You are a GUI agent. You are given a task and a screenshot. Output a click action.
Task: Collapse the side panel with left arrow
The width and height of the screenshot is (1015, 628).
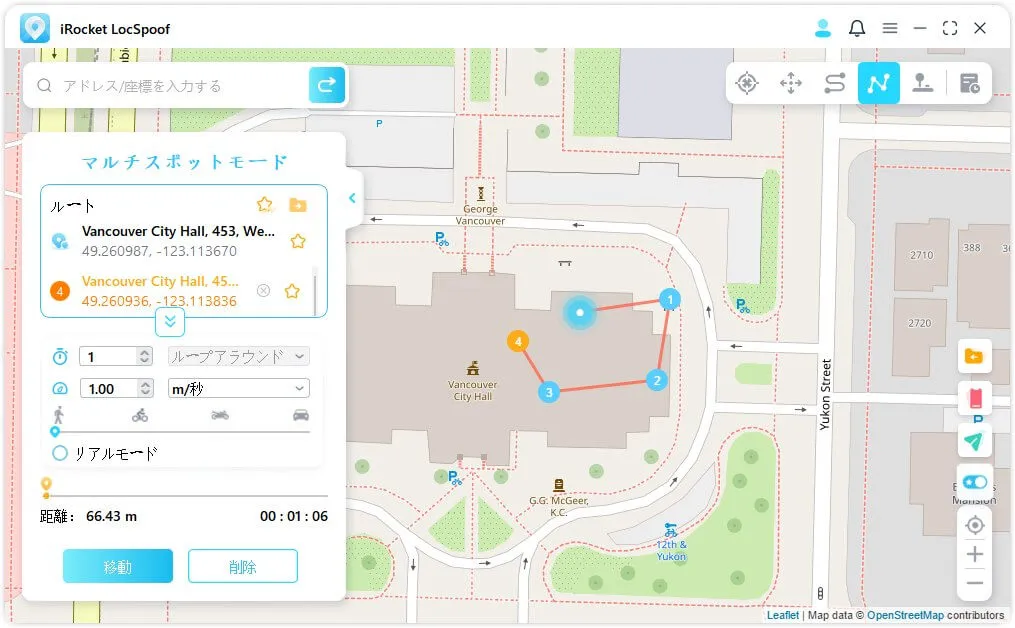point(351,198)
